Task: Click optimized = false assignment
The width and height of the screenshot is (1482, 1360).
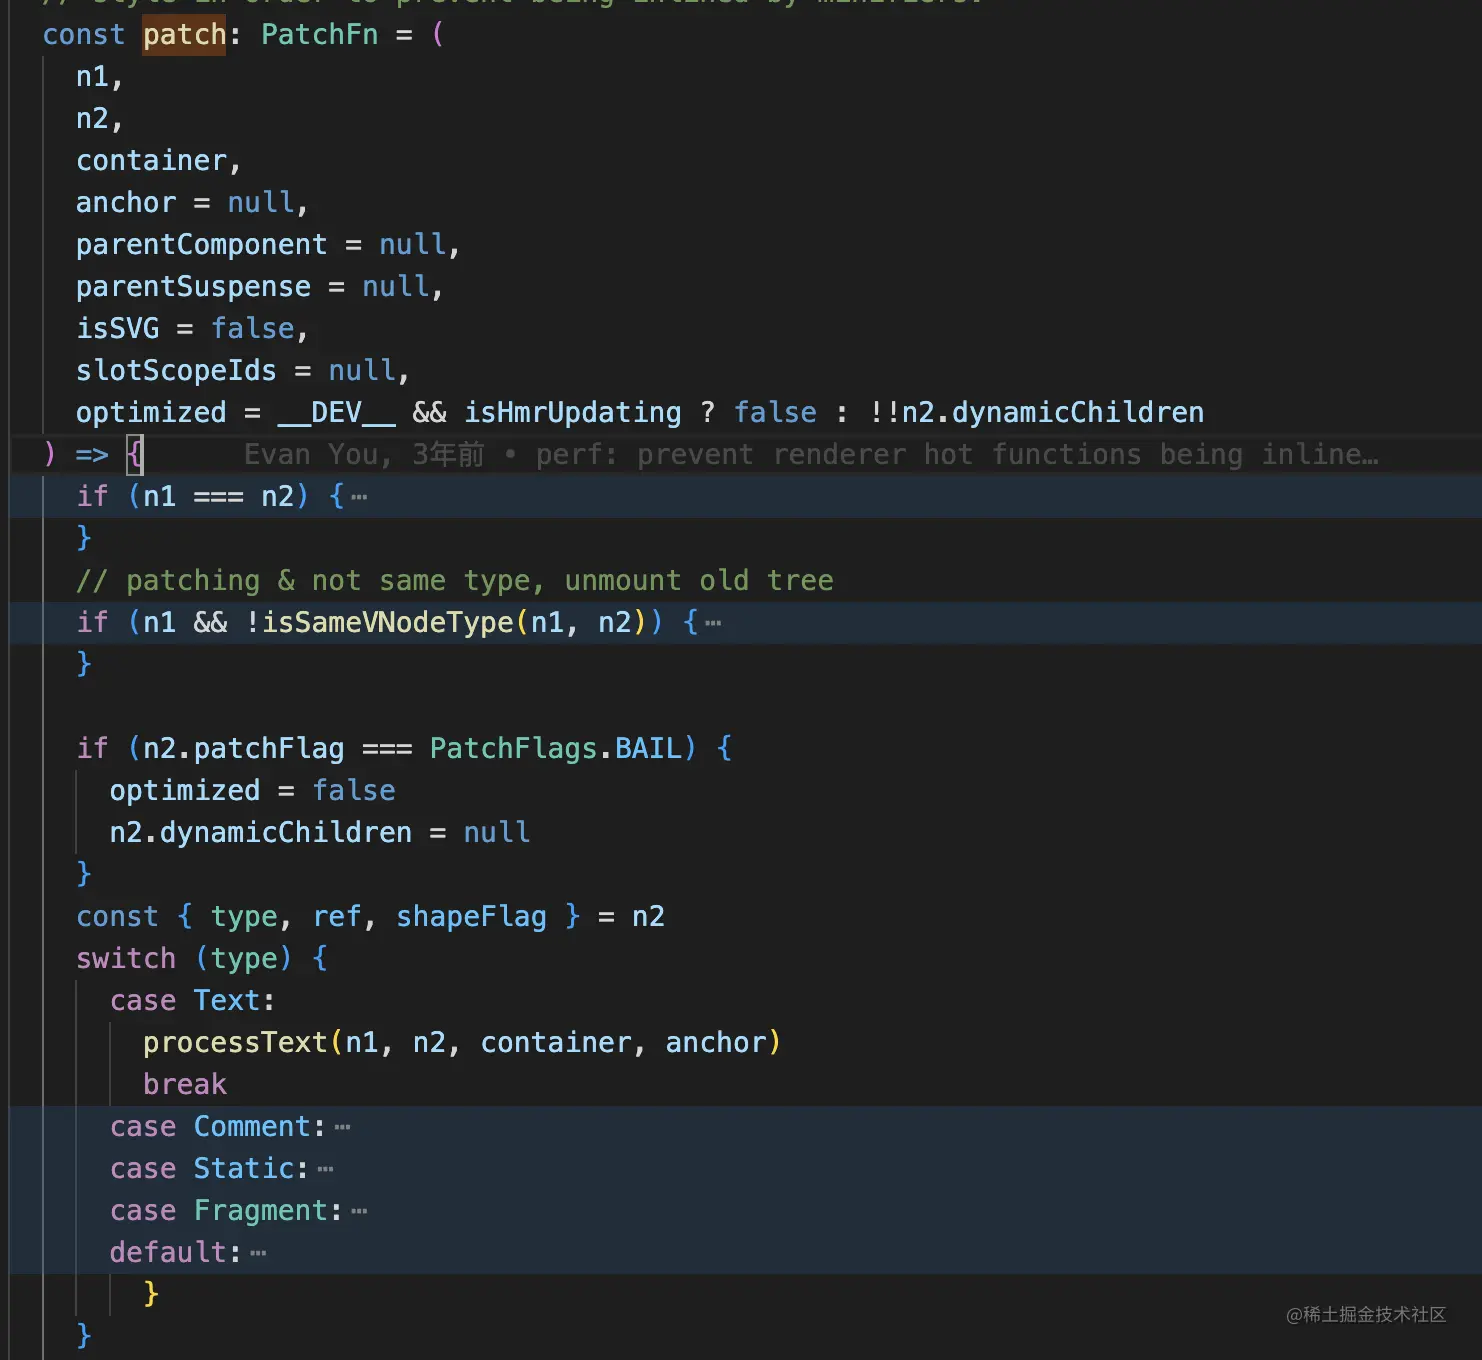Action: coord(252,791)
